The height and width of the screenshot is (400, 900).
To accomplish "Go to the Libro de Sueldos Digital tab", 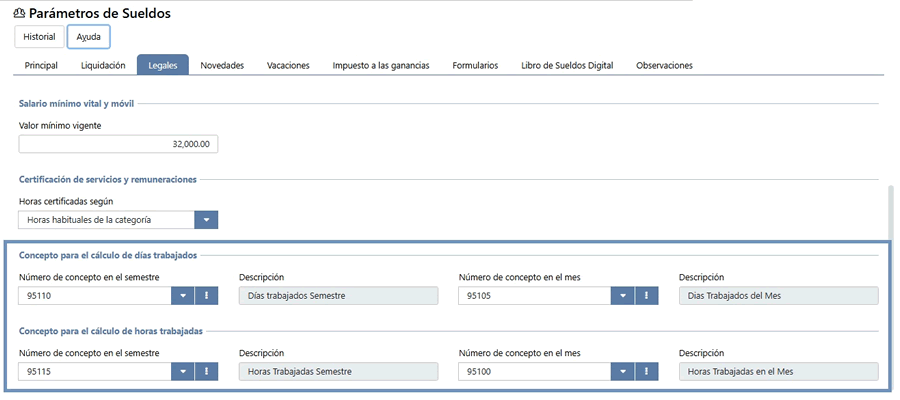I will point(567,65).
